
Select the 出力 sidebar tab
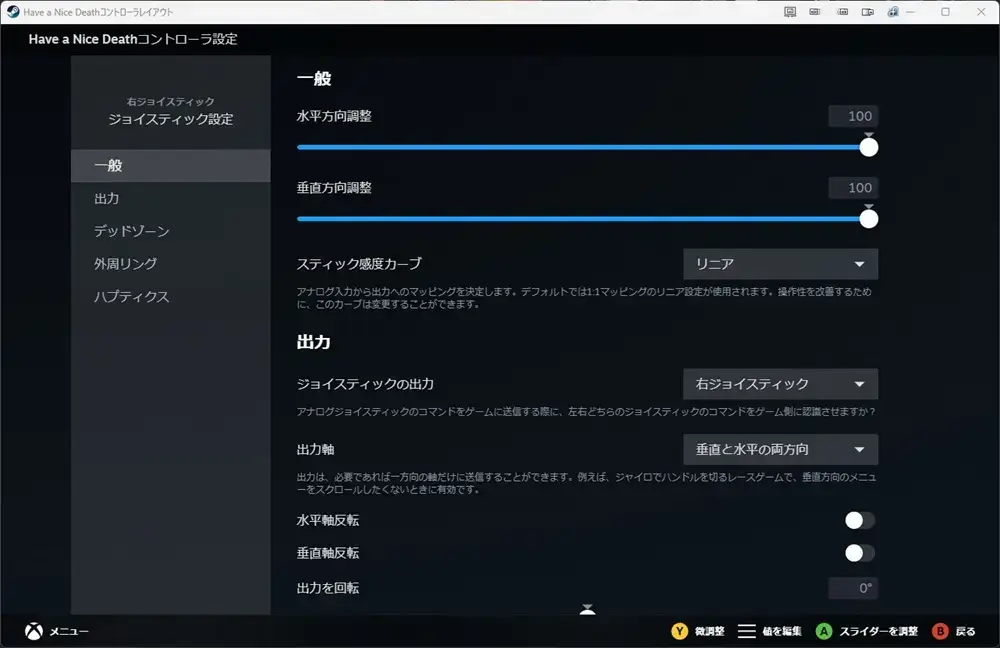(170, 198)
